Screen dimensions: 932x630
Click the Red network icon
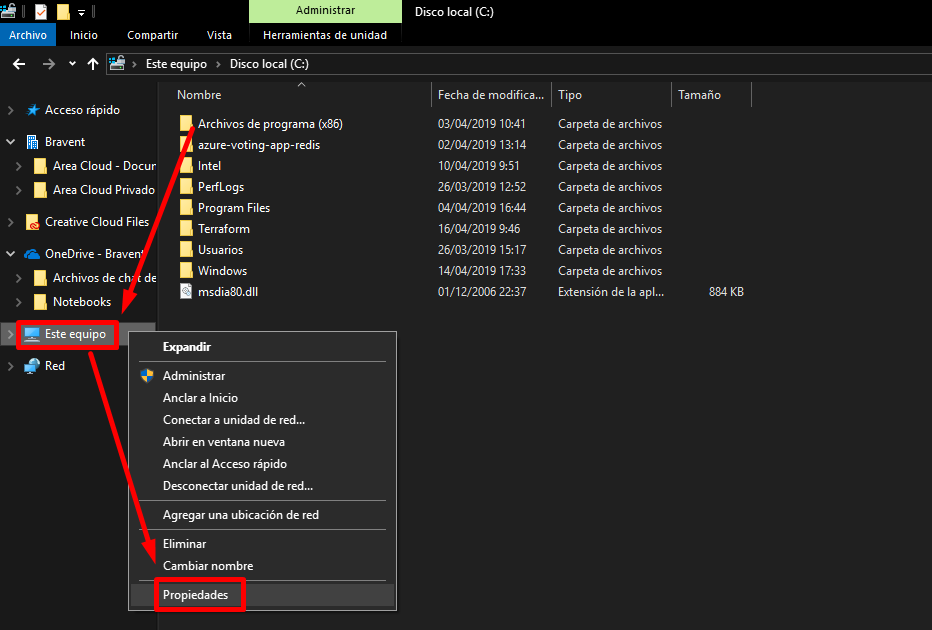32,366
